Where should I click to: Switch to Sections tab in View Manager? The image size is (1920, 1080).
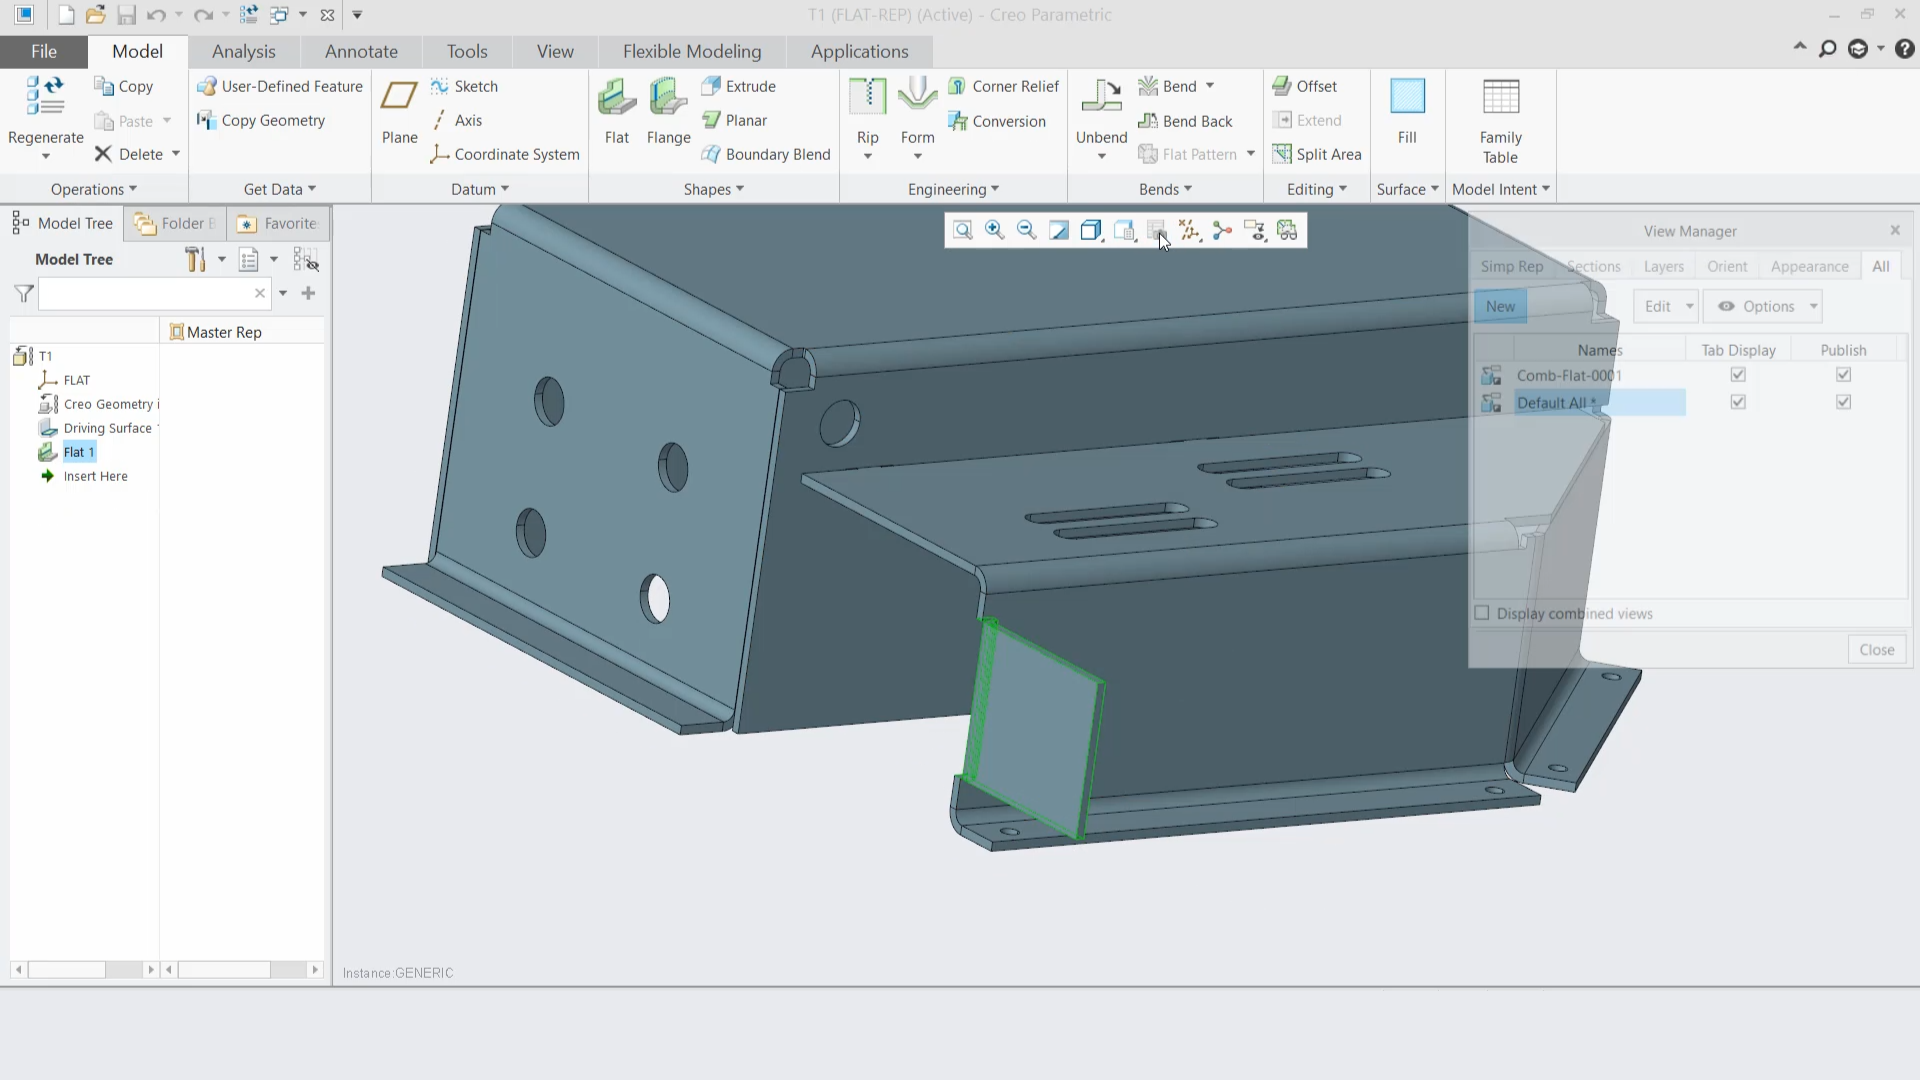click(x=1593, y=266)
